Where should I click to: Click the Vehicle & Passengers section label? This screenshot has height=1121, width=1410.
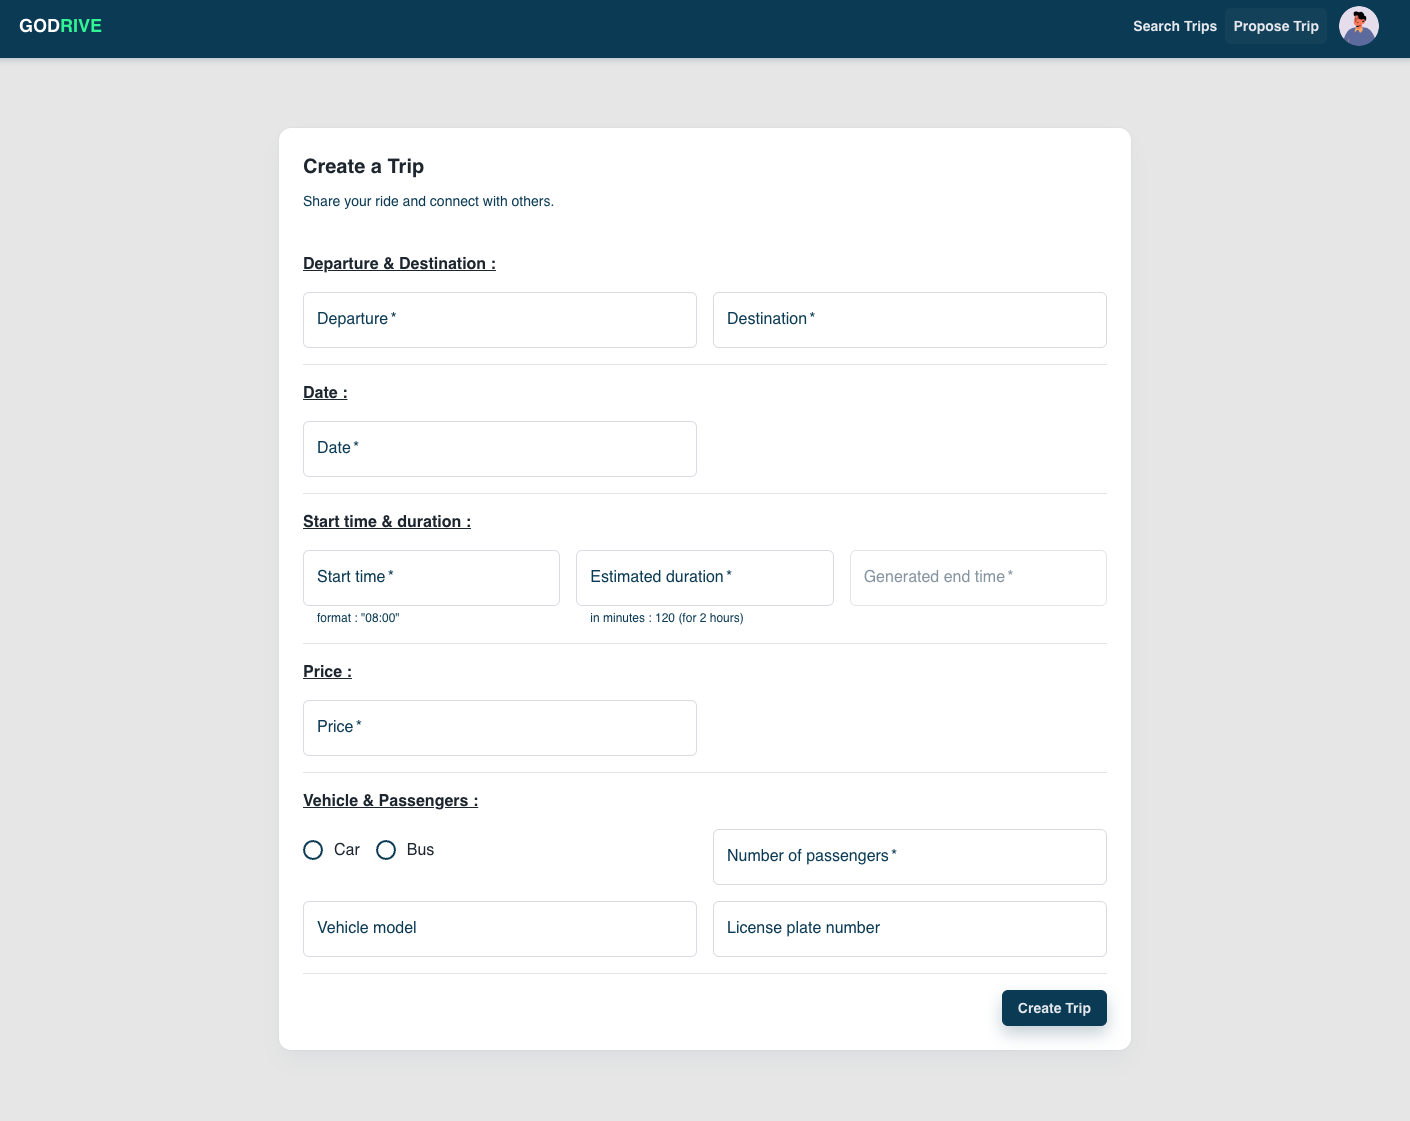coord(390,801)
